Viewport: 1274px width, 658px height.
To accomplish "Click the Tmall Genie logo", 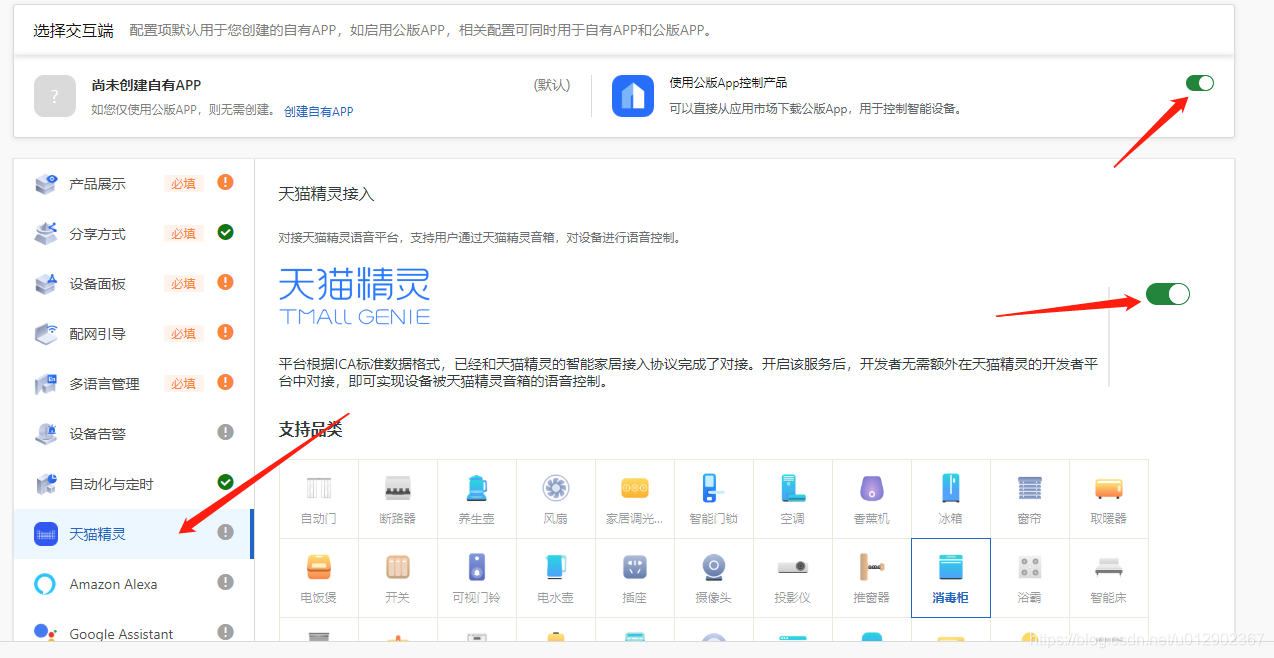I will tap(354, 296).
